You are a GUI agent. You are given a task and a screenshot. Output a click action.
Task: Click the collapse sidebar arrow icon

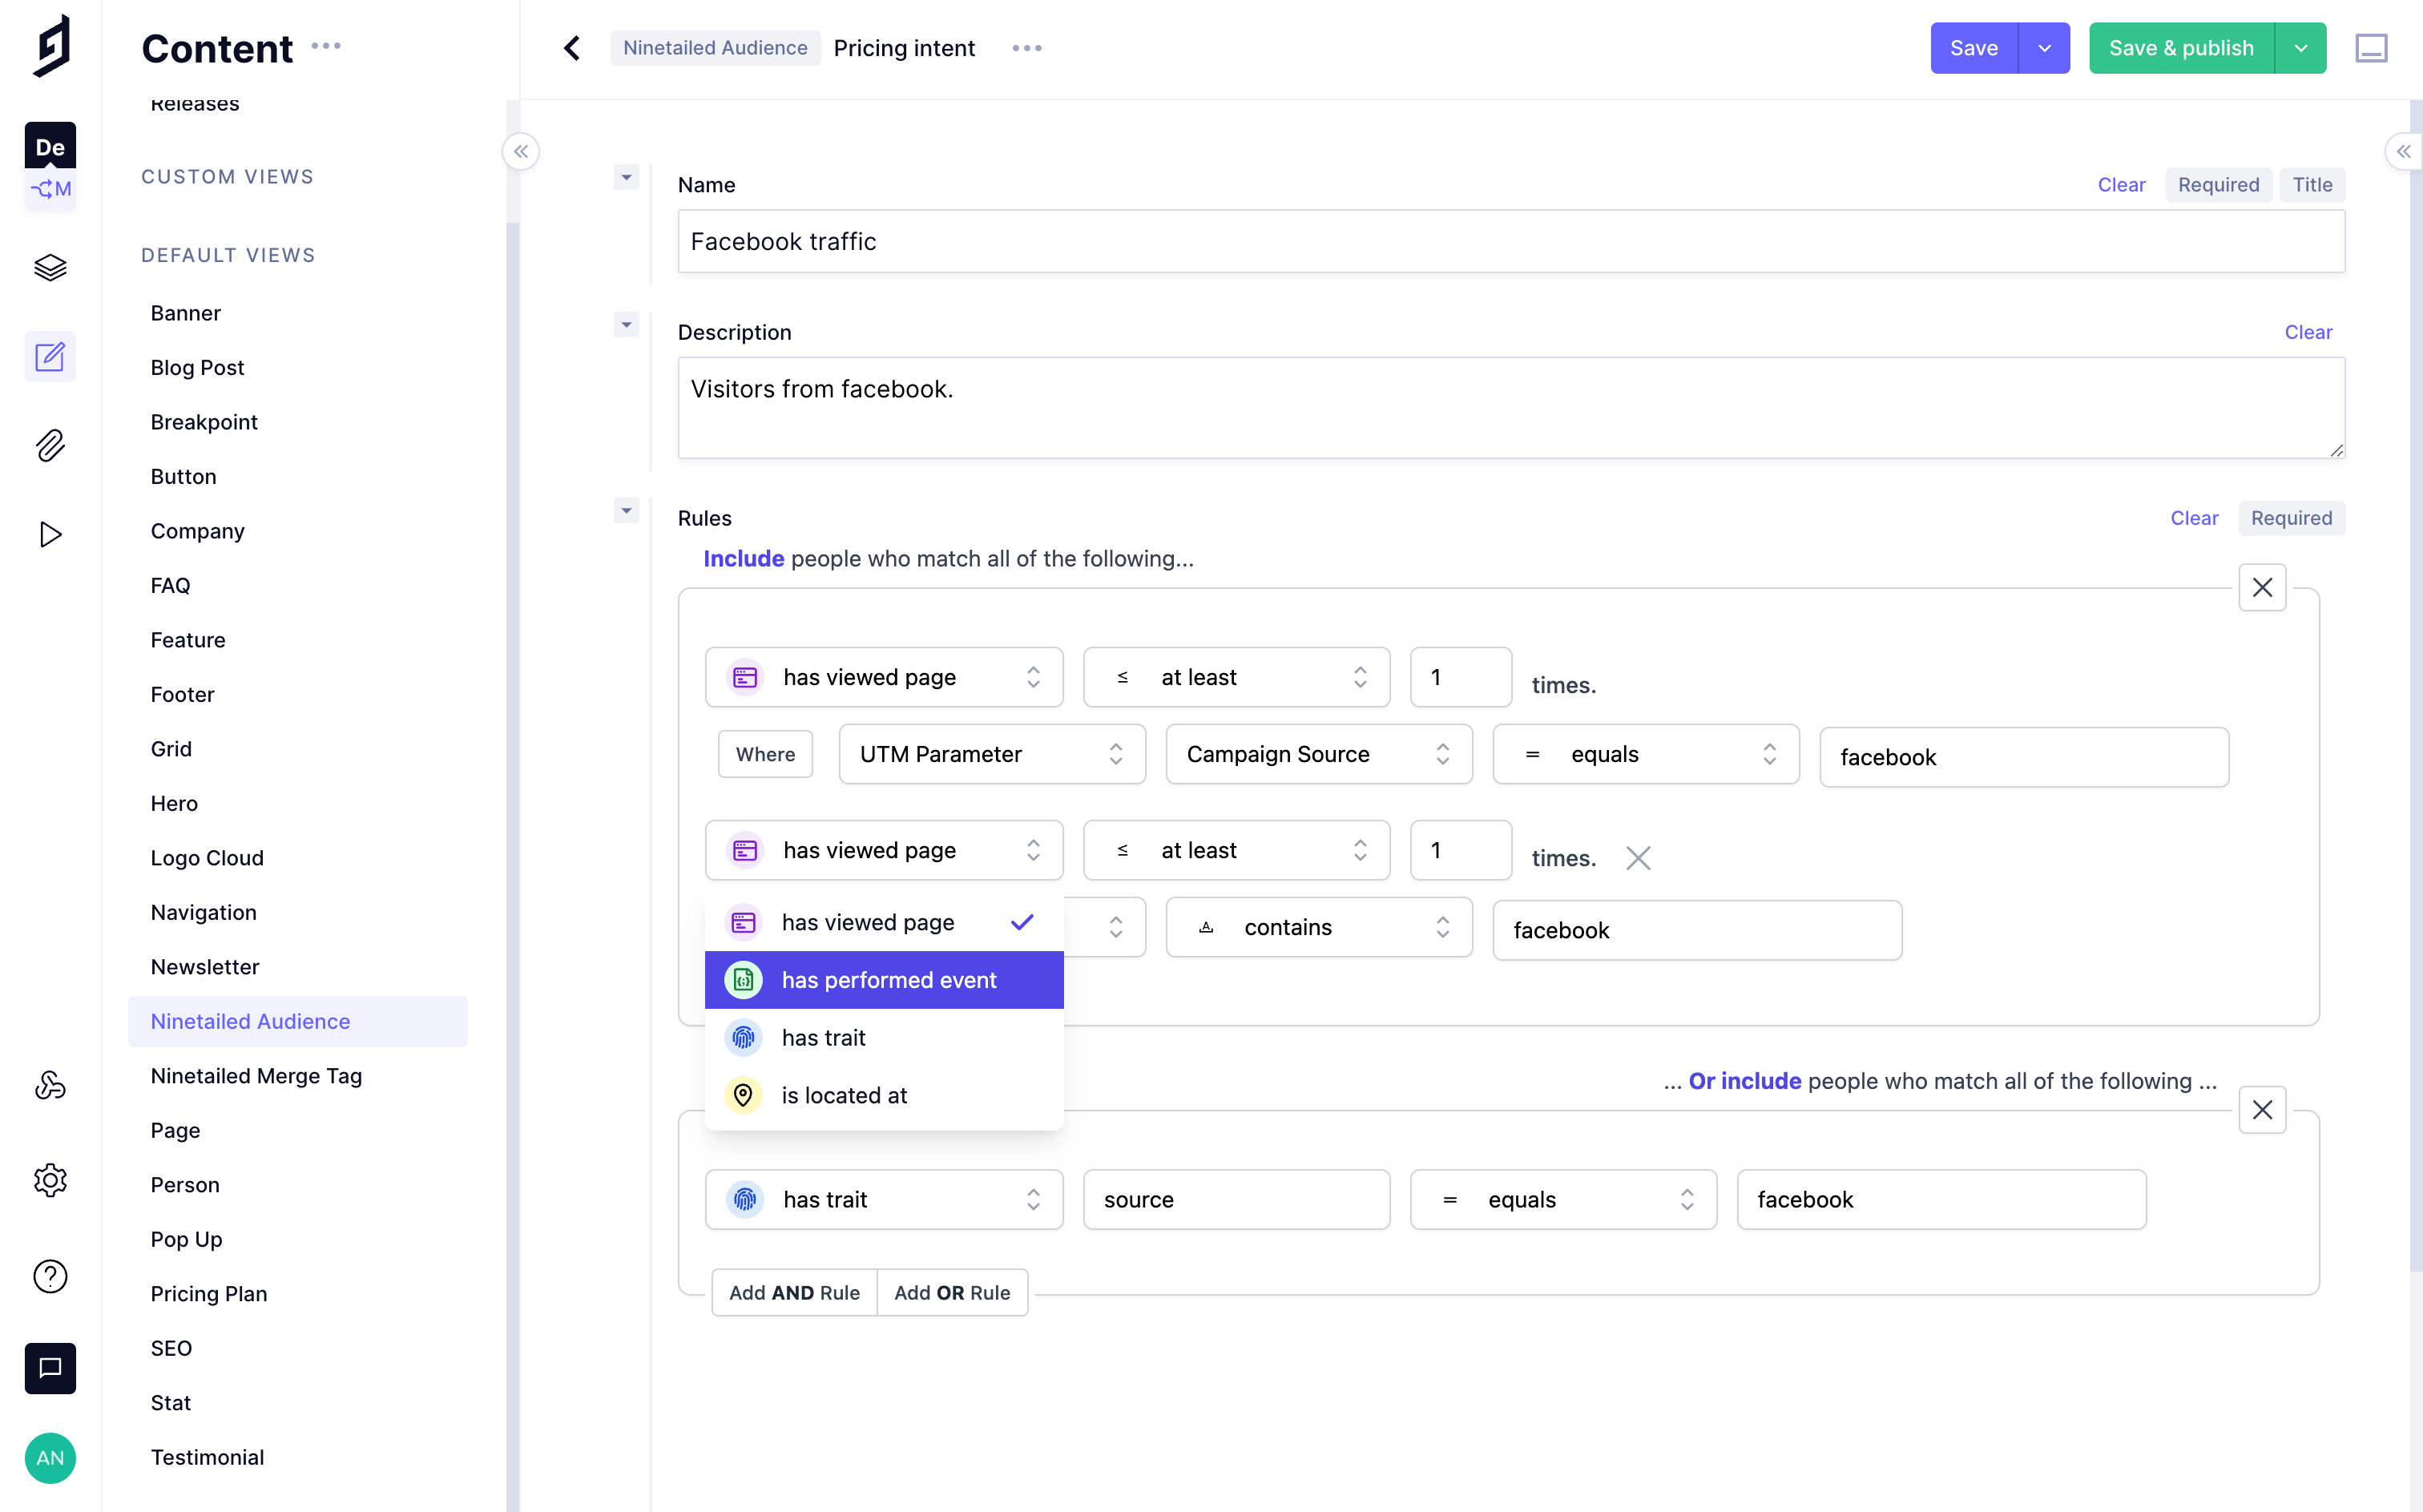point(519,151)
